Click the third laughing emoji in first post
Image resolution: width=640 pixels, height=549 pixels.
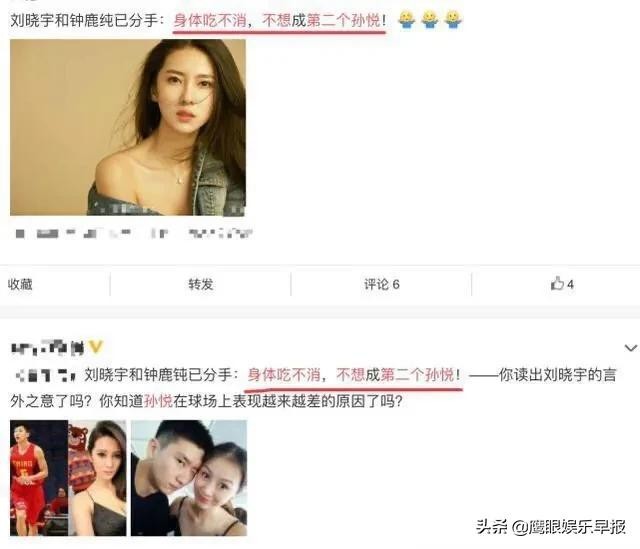[x=453, y=20]
